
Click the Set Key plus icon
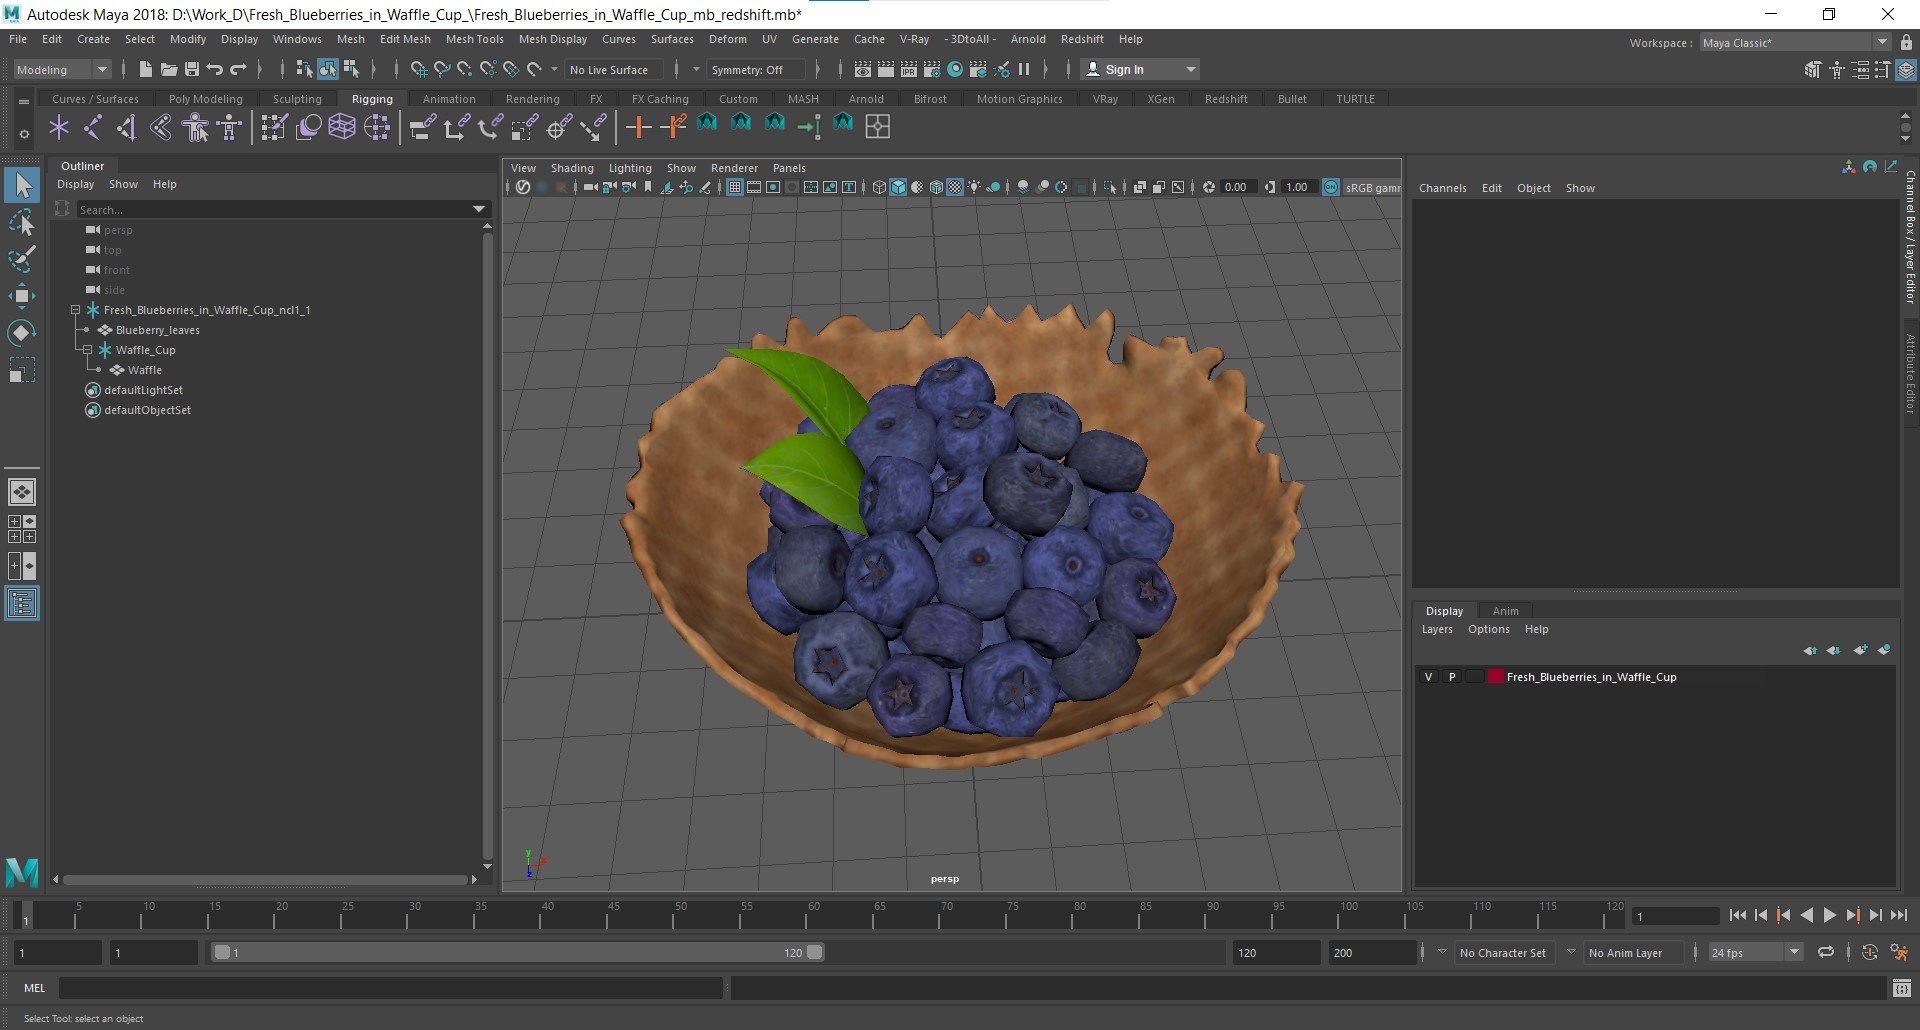638,127
